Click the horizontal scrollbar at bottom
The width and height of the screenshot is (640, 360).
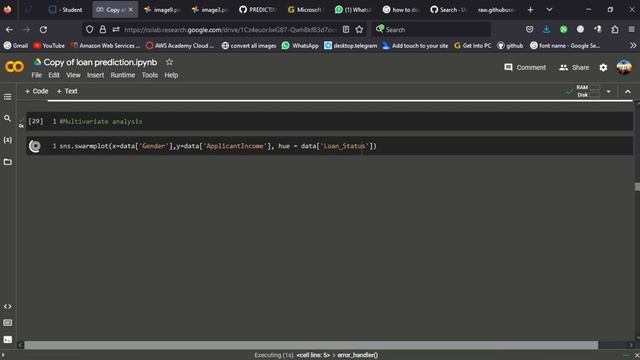pos(311,345)
